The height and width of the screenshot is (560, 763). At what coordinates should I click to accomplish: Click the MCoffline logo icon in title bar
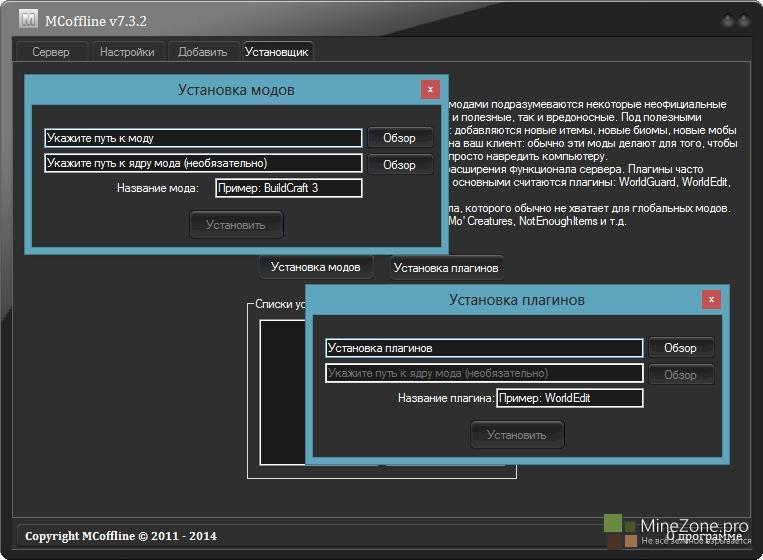28,19
